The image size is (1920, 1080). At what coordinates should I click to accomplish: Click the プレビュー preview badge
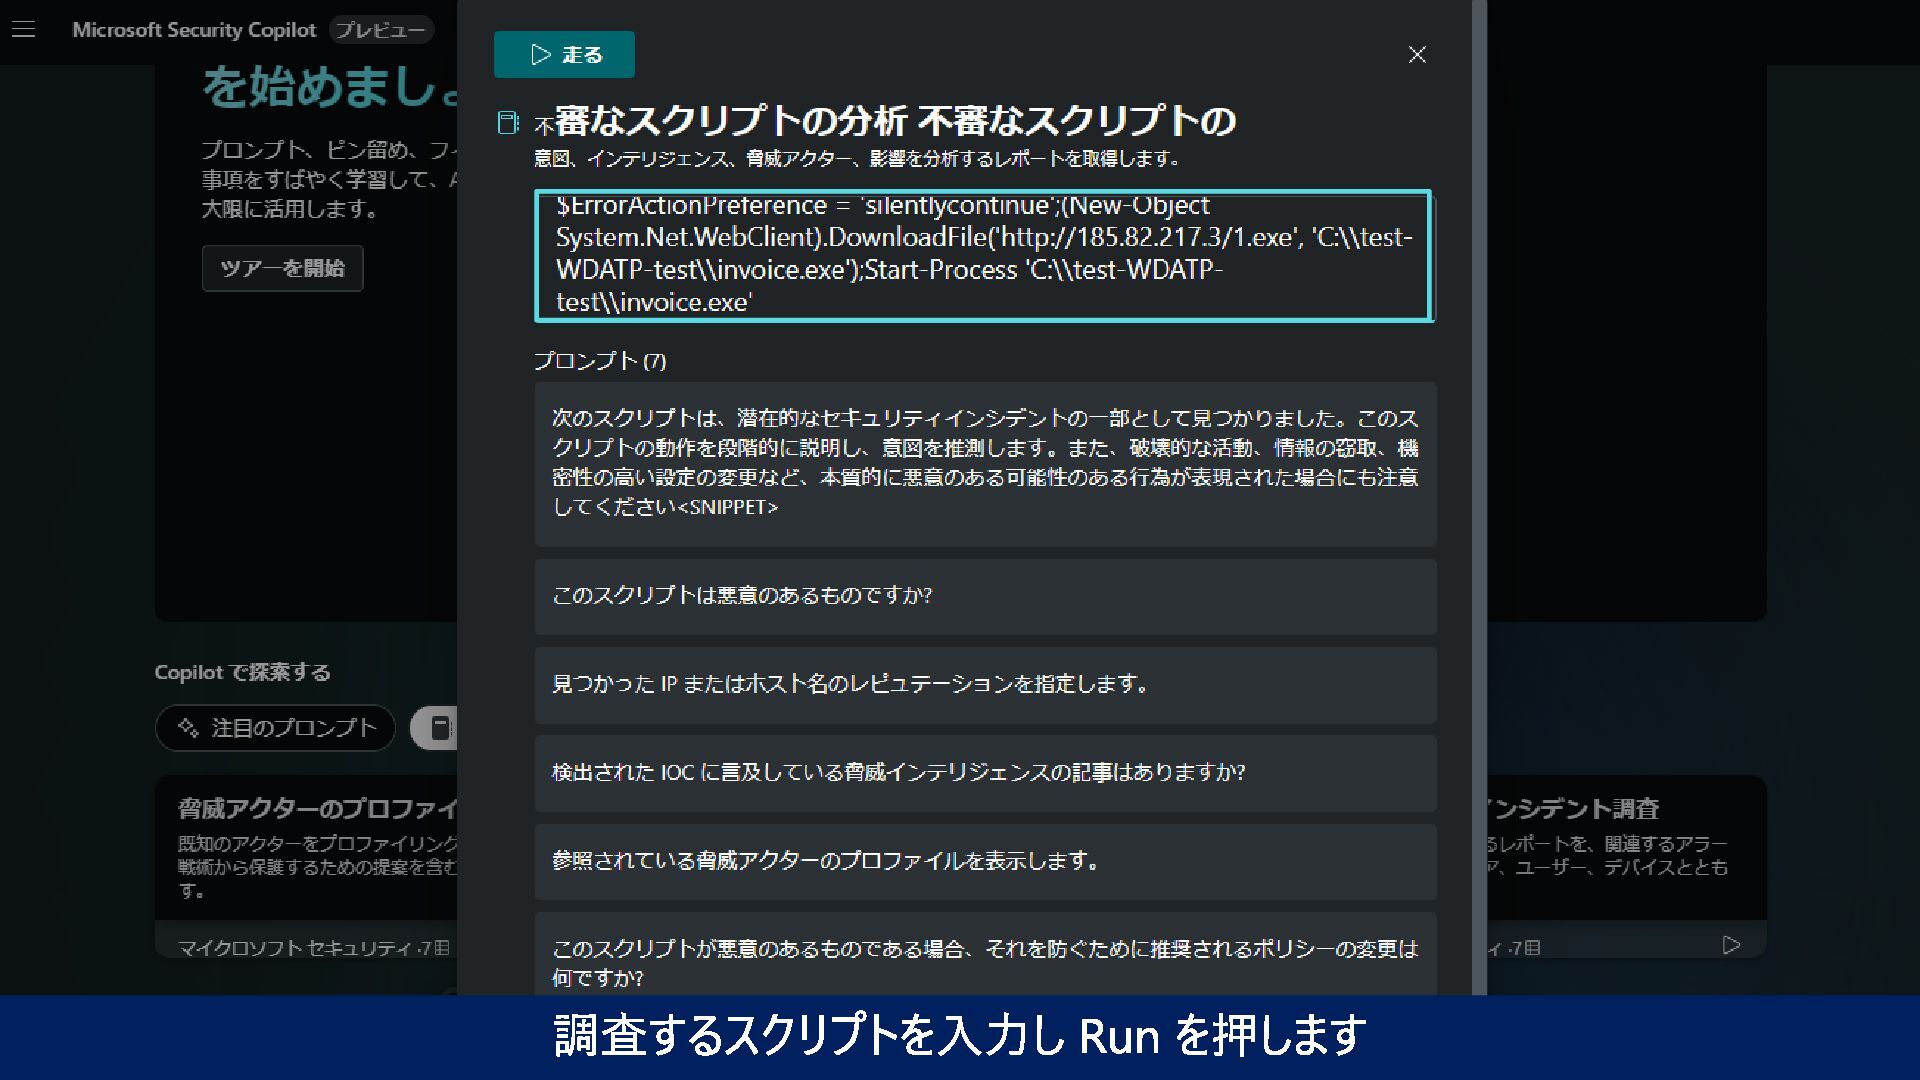380,30
